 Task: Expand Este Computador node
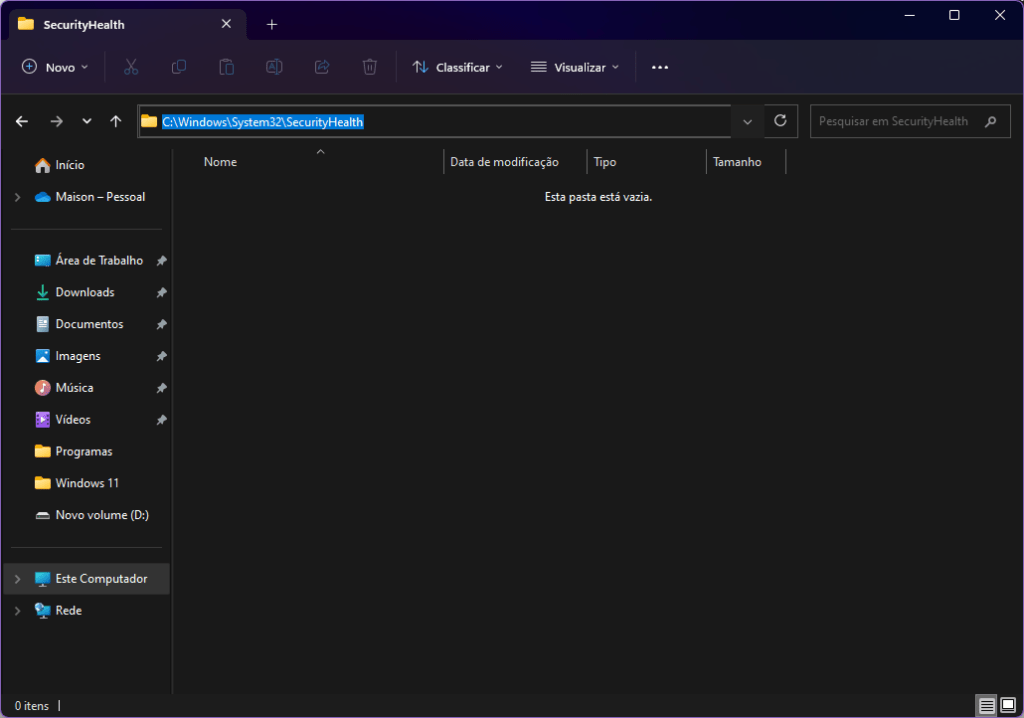click(18, 579)
